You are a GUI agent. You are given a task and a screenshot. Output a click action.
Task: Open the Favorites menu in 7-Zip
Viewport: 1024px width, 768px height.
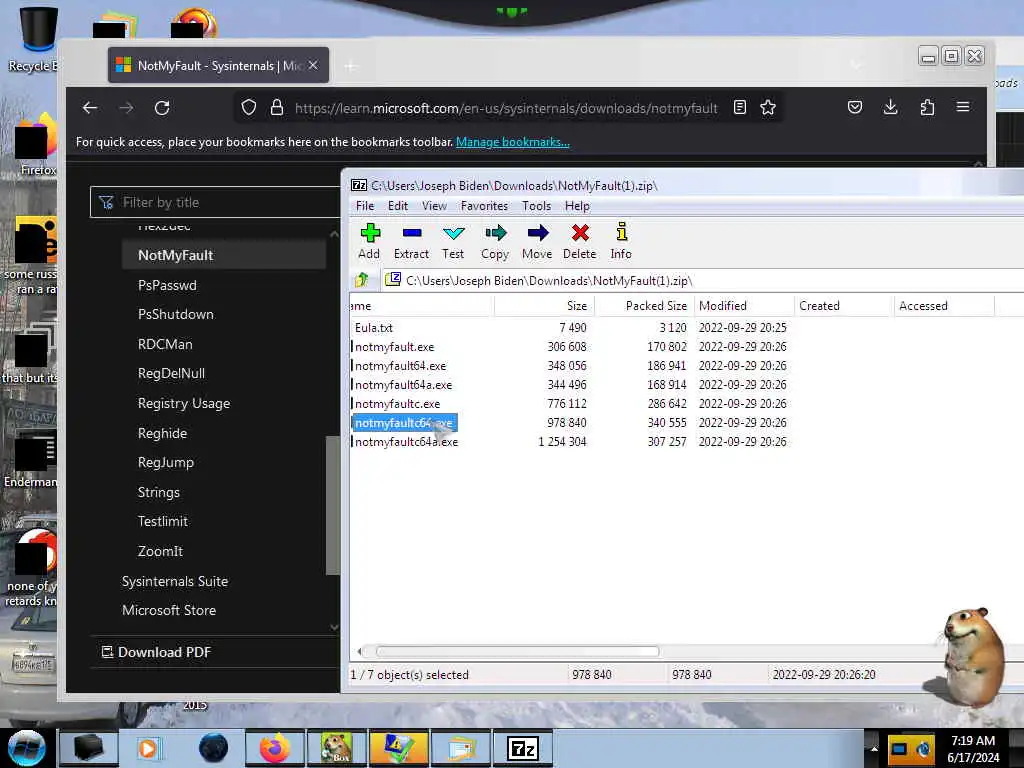[x=484, y=206]
